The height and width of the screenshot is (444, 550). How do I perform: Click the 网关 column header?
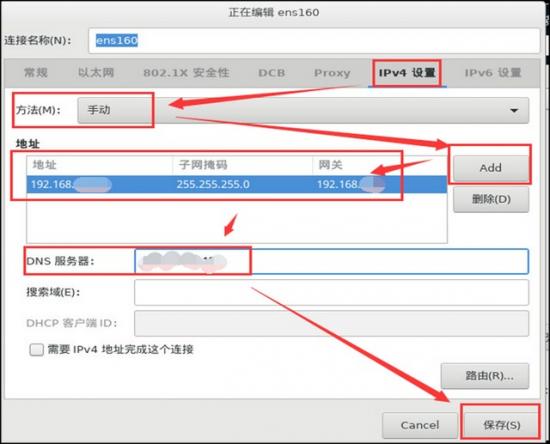point(380,165)
